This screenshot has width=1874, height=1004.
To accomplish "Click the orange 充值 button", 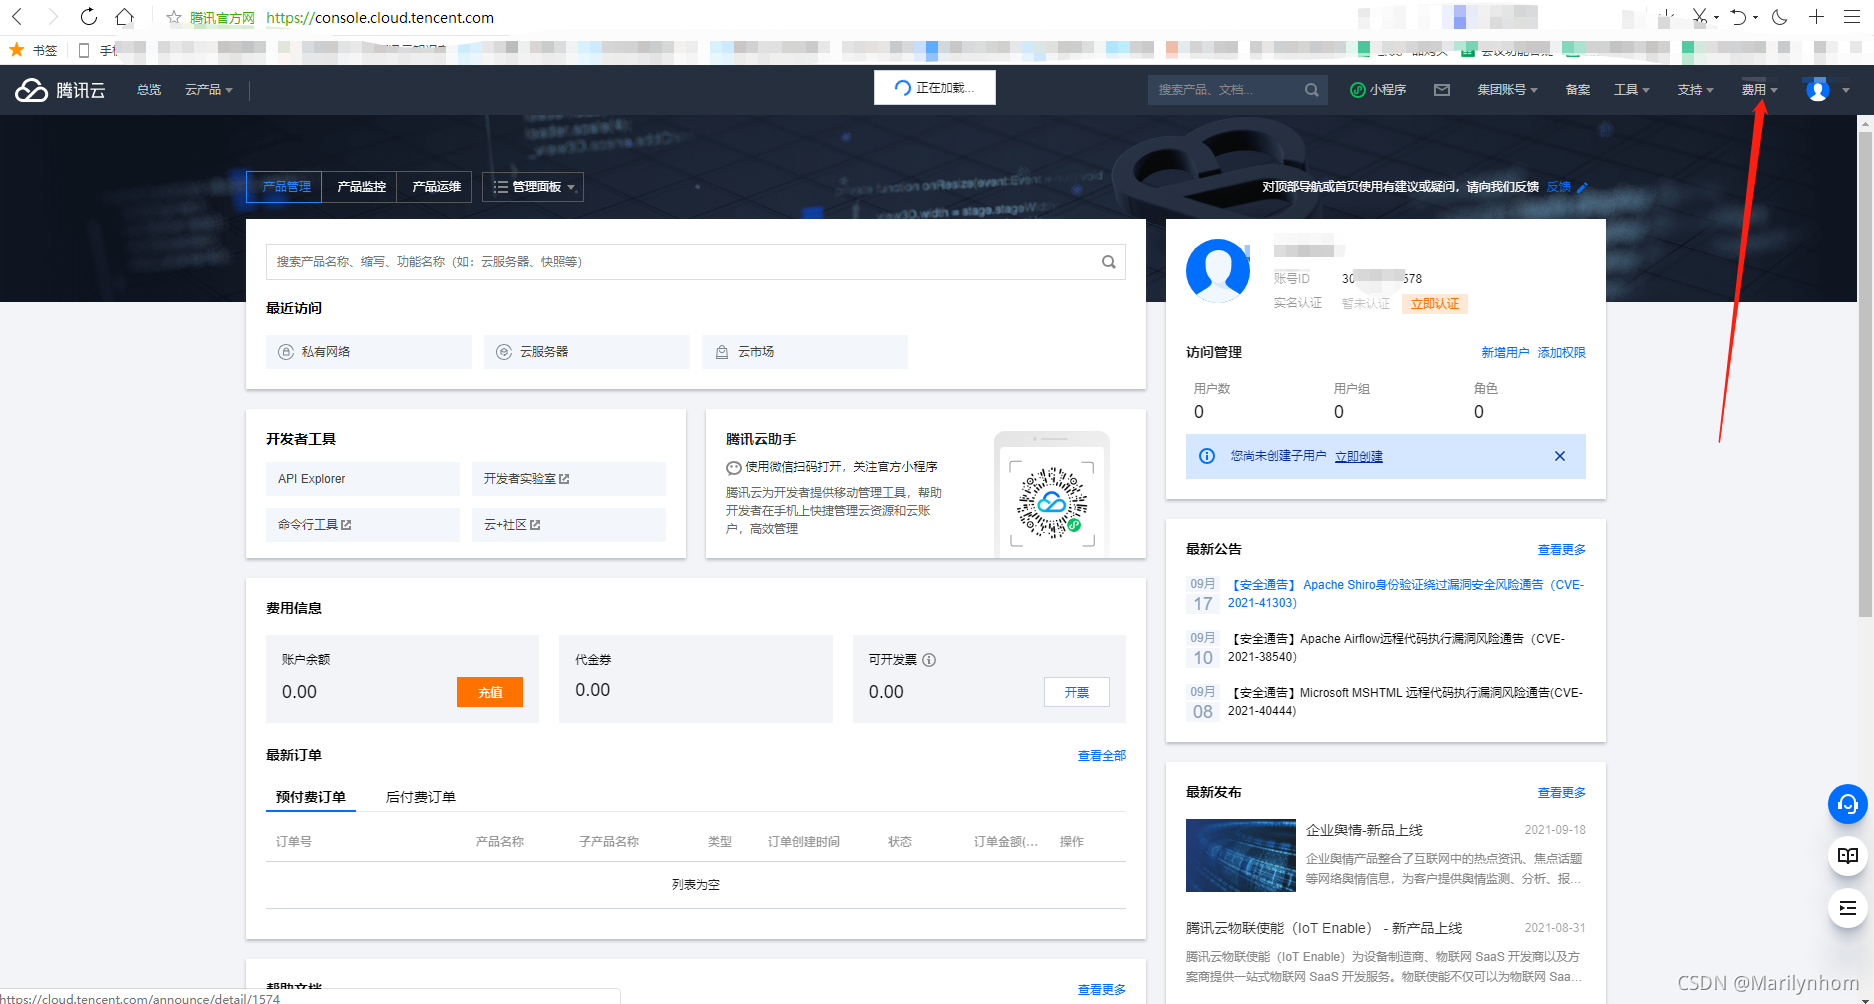I will [490, 692].
